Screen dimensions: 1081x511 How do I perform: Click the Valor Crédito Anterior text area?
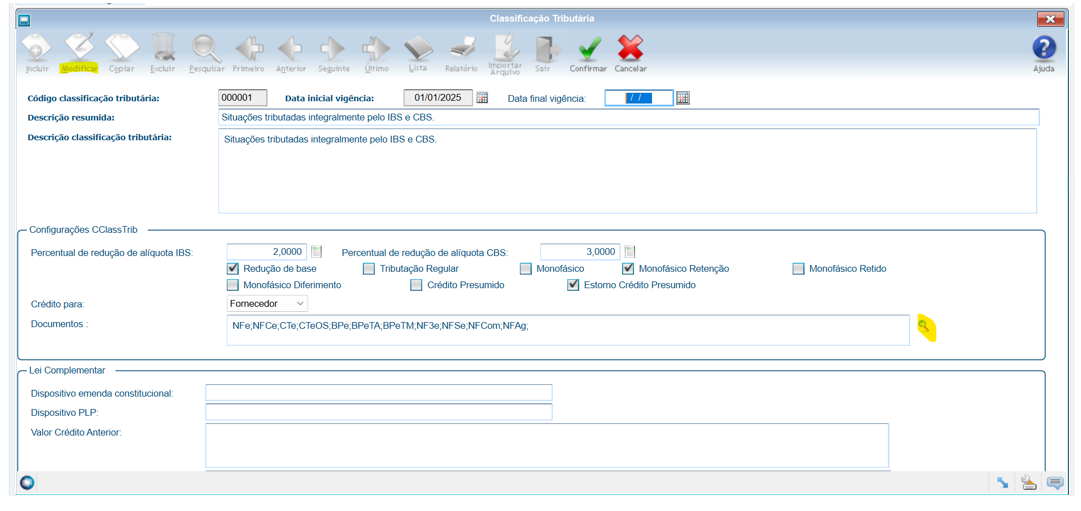click(x=547, y=445)
